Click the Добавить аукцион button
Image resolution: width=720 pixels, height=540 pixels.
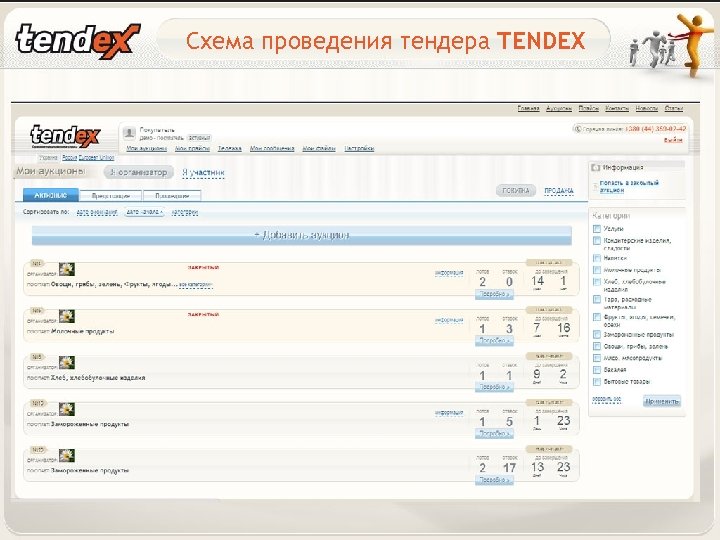point(302,235)
